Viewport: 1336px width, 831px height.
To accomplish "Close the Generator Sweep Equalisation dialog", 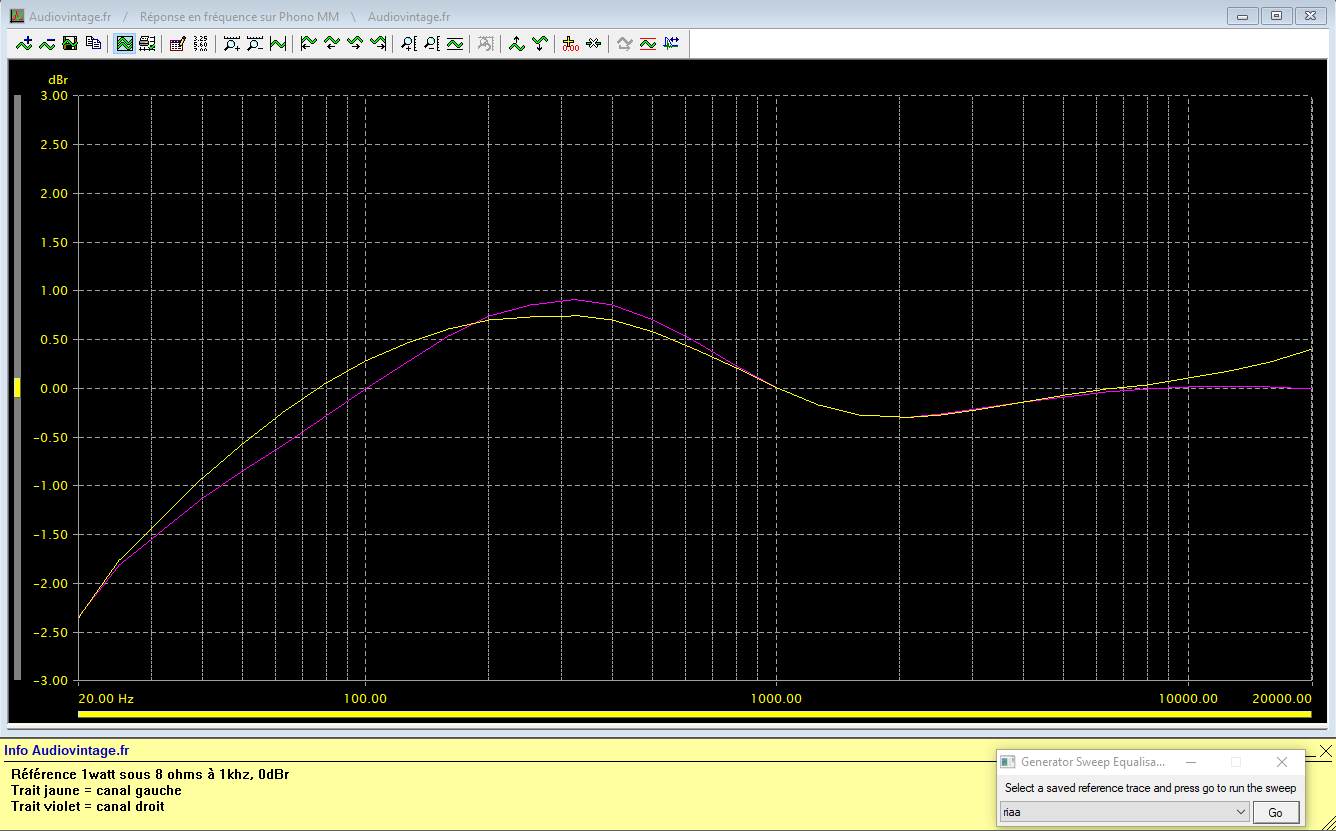I will click(1282, 762).
